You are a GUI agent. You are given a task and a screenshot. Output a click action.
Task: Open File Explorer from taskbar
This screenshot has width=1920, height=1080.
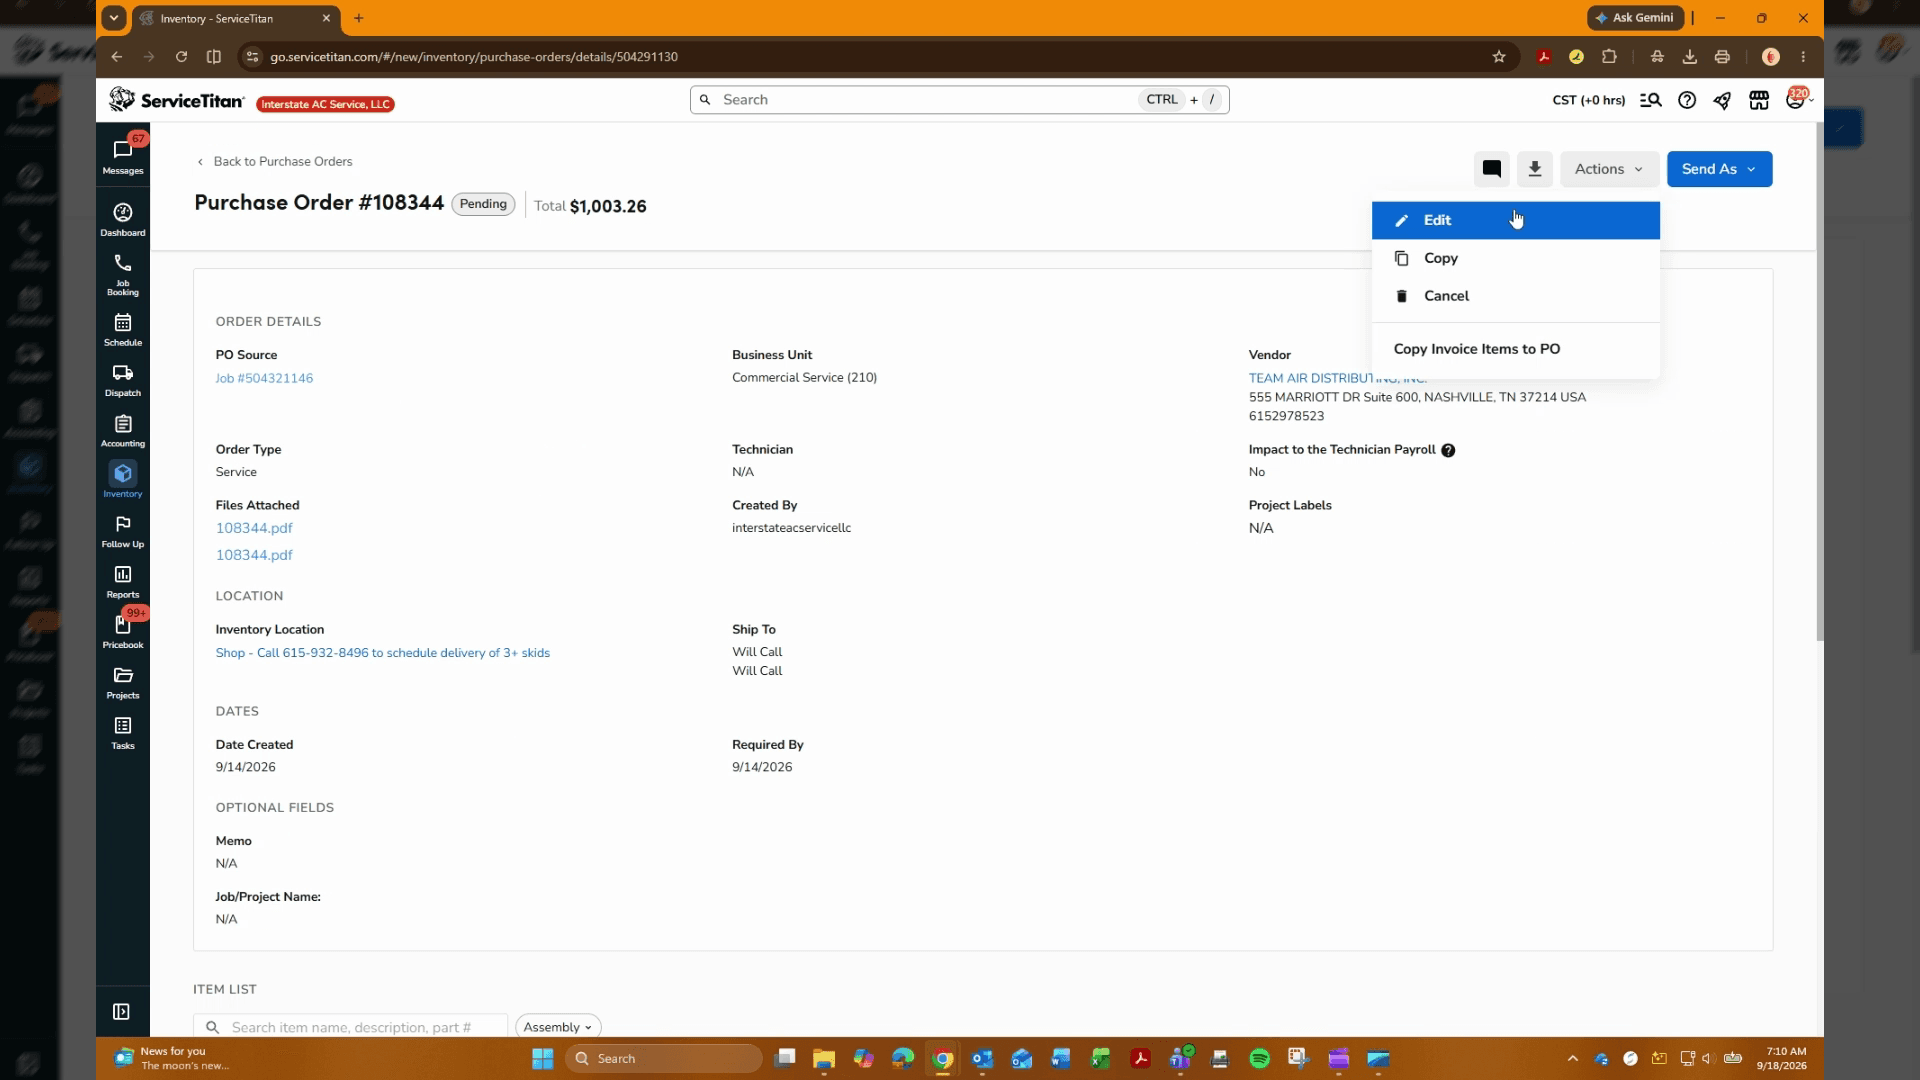823,1058
